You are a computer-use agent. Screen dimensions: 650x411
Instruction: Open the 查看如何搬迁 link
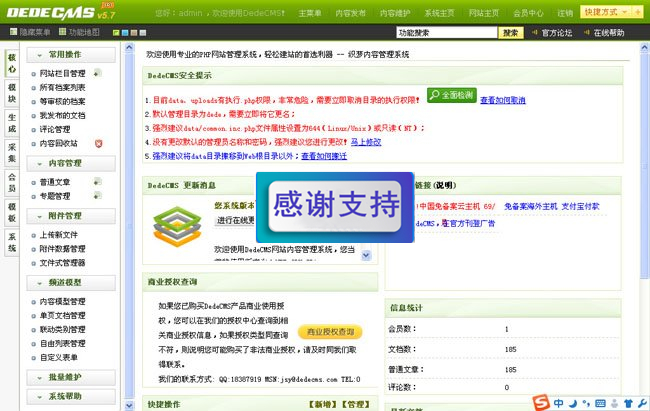pyautogui.click(x=324, y=156)
